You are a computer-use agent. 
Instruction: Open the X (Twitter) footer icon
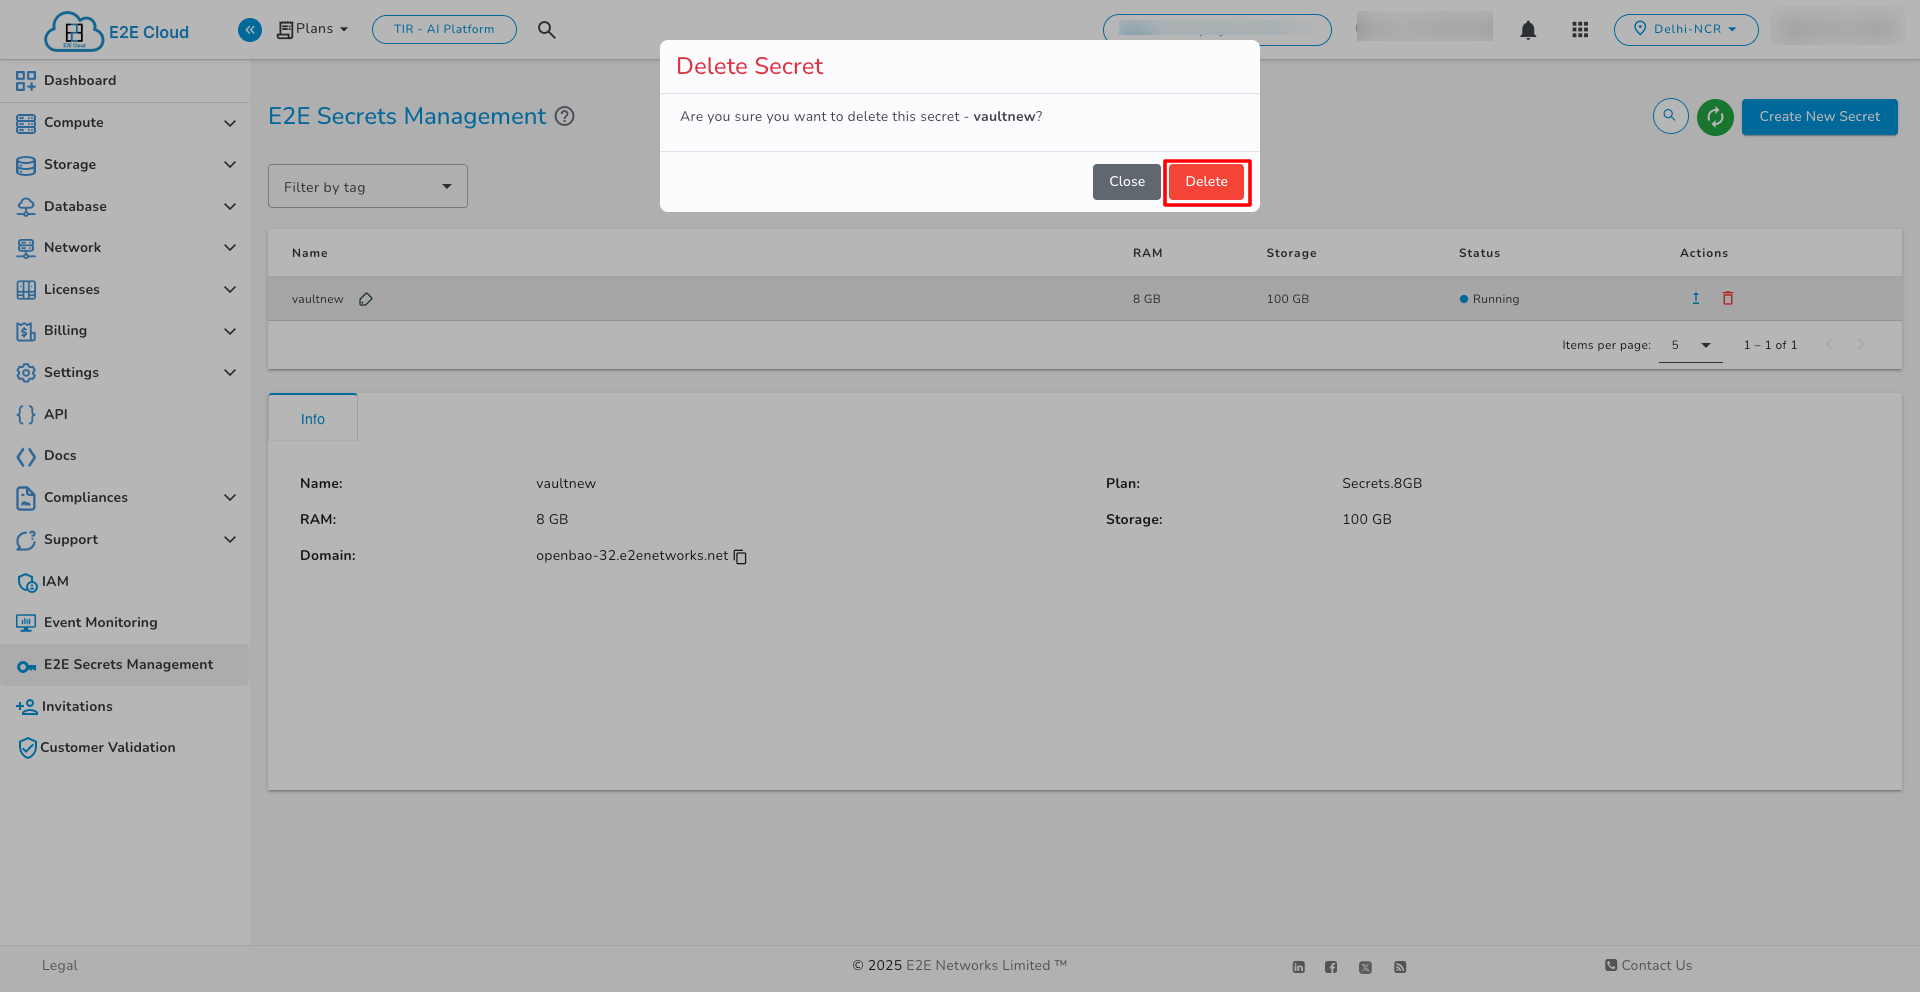(x=1365, y=967)
